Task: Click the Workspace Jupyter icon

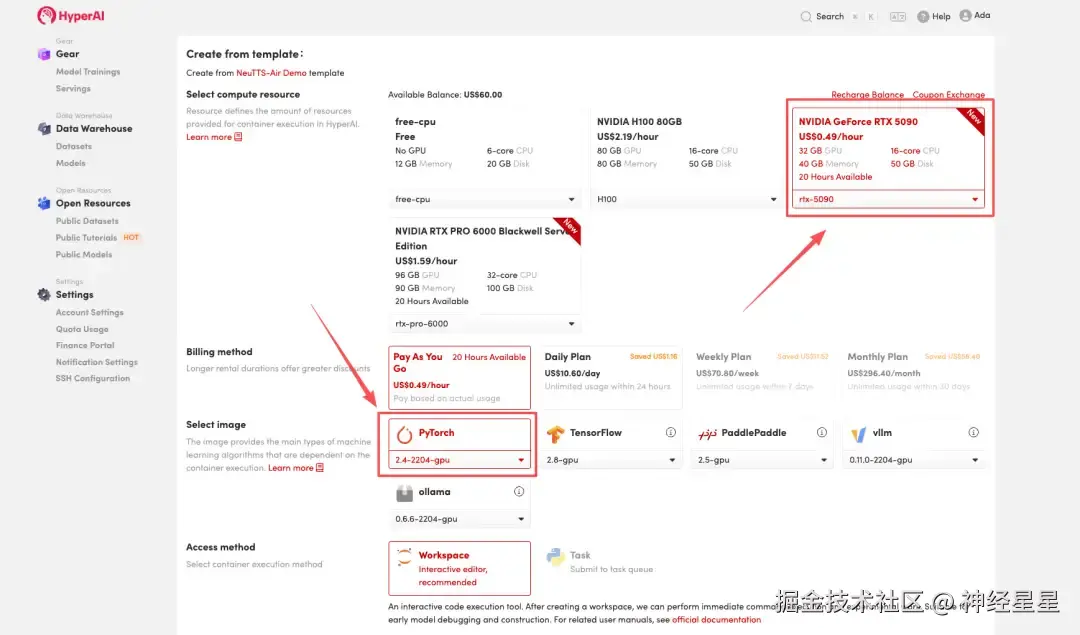Action: click(404, 557)
